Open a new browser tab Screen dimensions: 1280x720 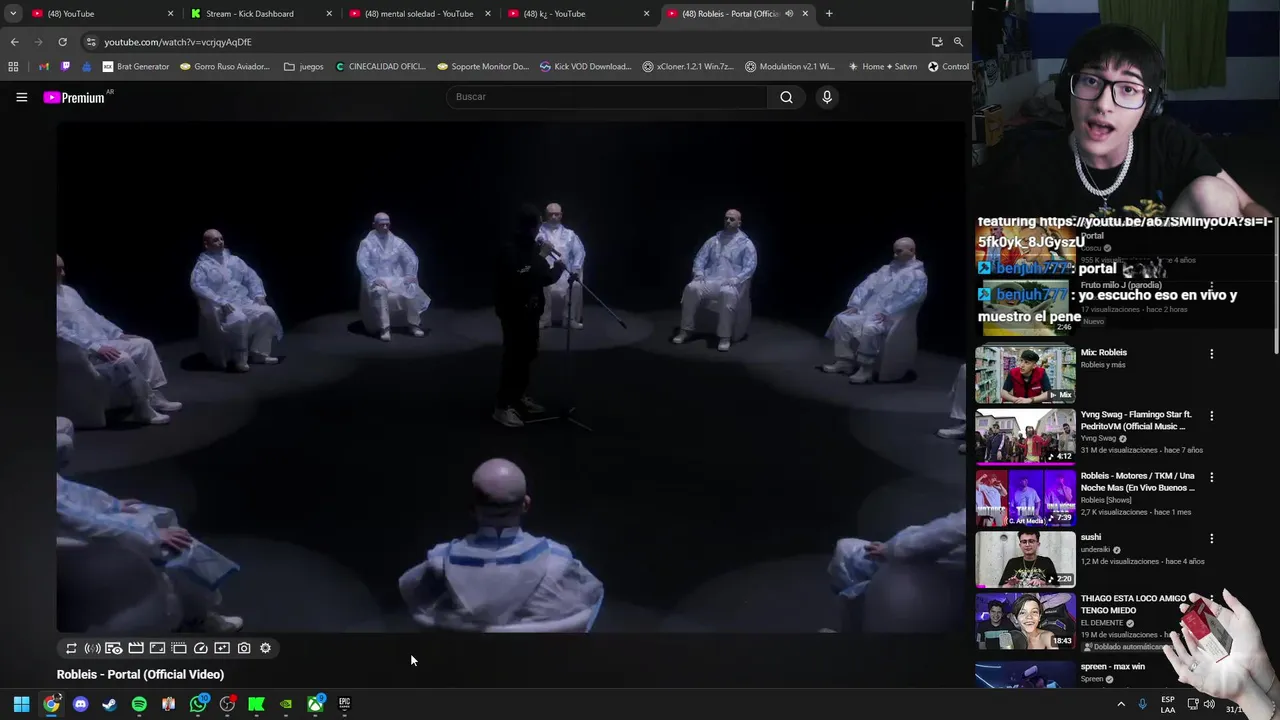coord(829,14)
